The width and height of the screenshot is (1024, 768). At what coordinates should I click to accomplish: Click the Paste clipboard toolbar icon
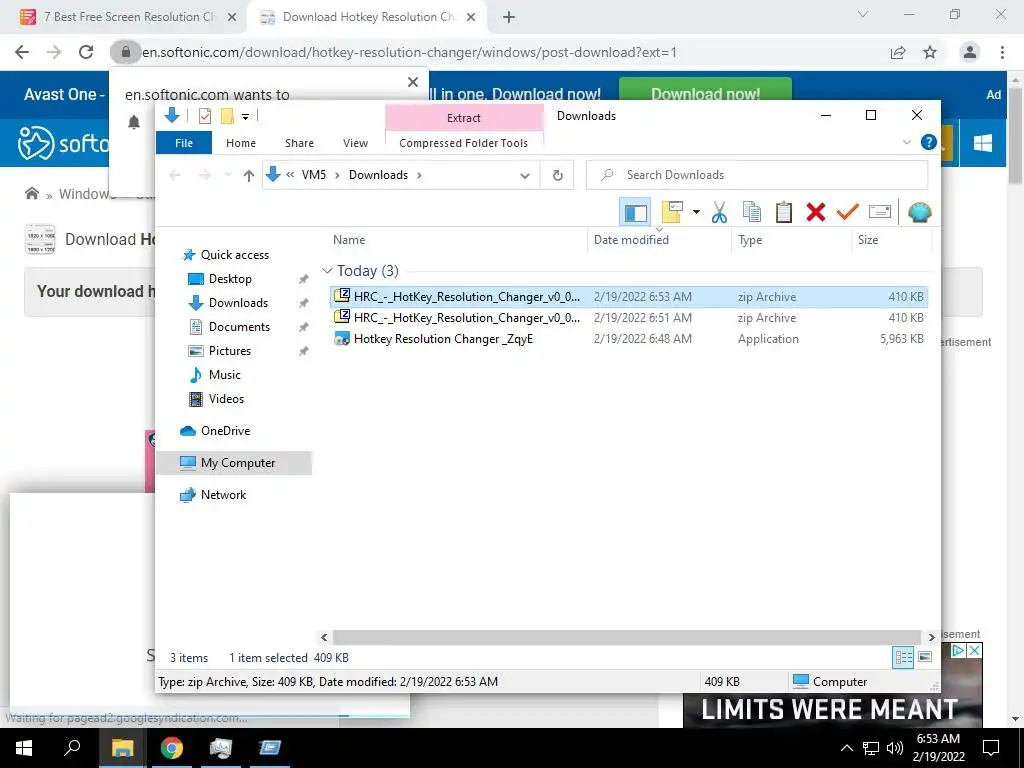click(784, 212)
